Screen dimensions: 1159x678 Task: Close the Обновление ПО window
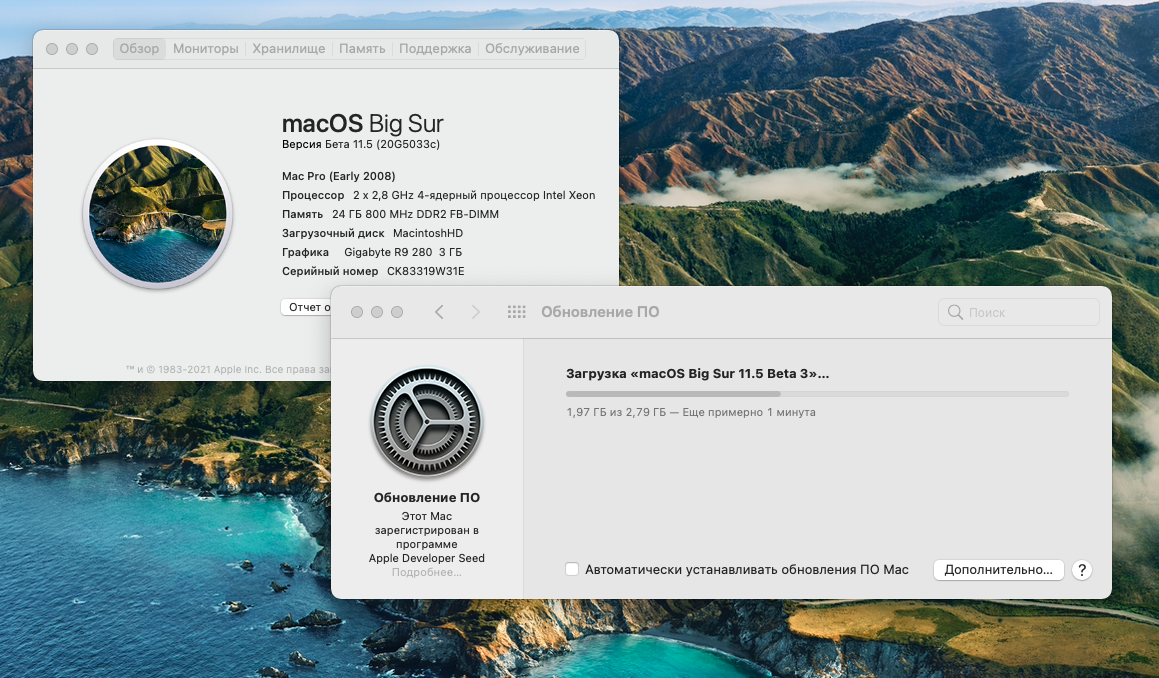tap(357, 312)
